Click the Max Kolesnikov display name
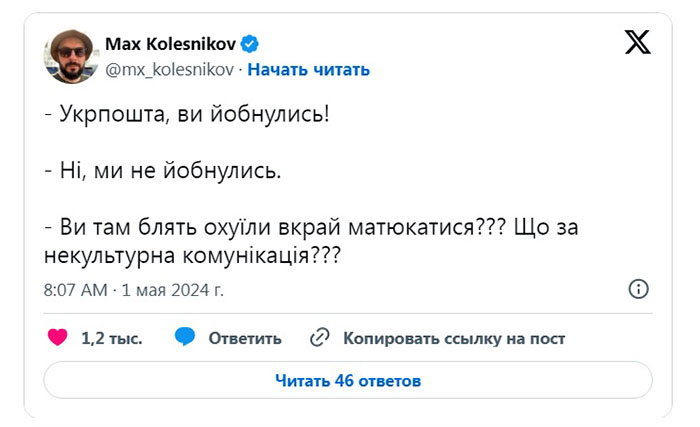Viewport: 700px width, 427px height. (169, 44)
